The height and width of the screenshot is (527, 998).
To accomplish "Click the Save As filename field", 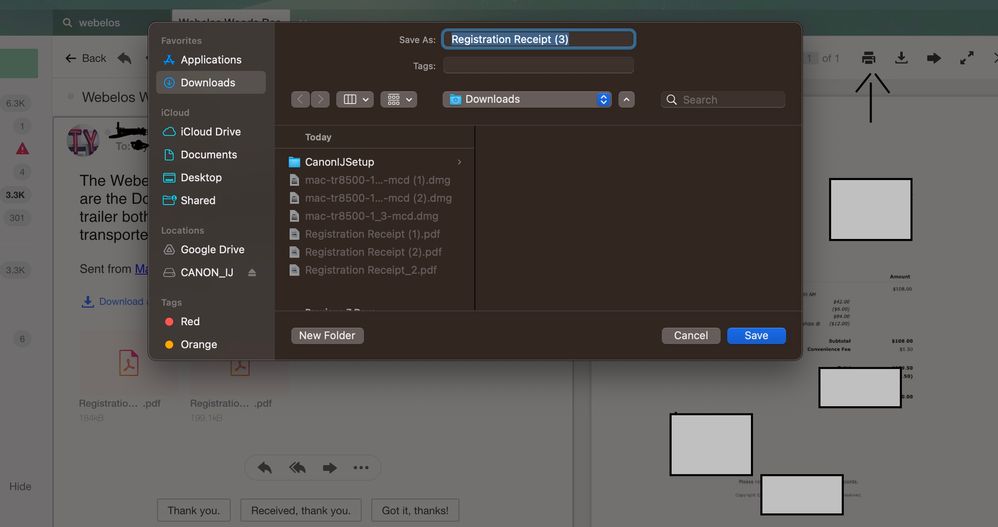I will (x=538, y=40).
